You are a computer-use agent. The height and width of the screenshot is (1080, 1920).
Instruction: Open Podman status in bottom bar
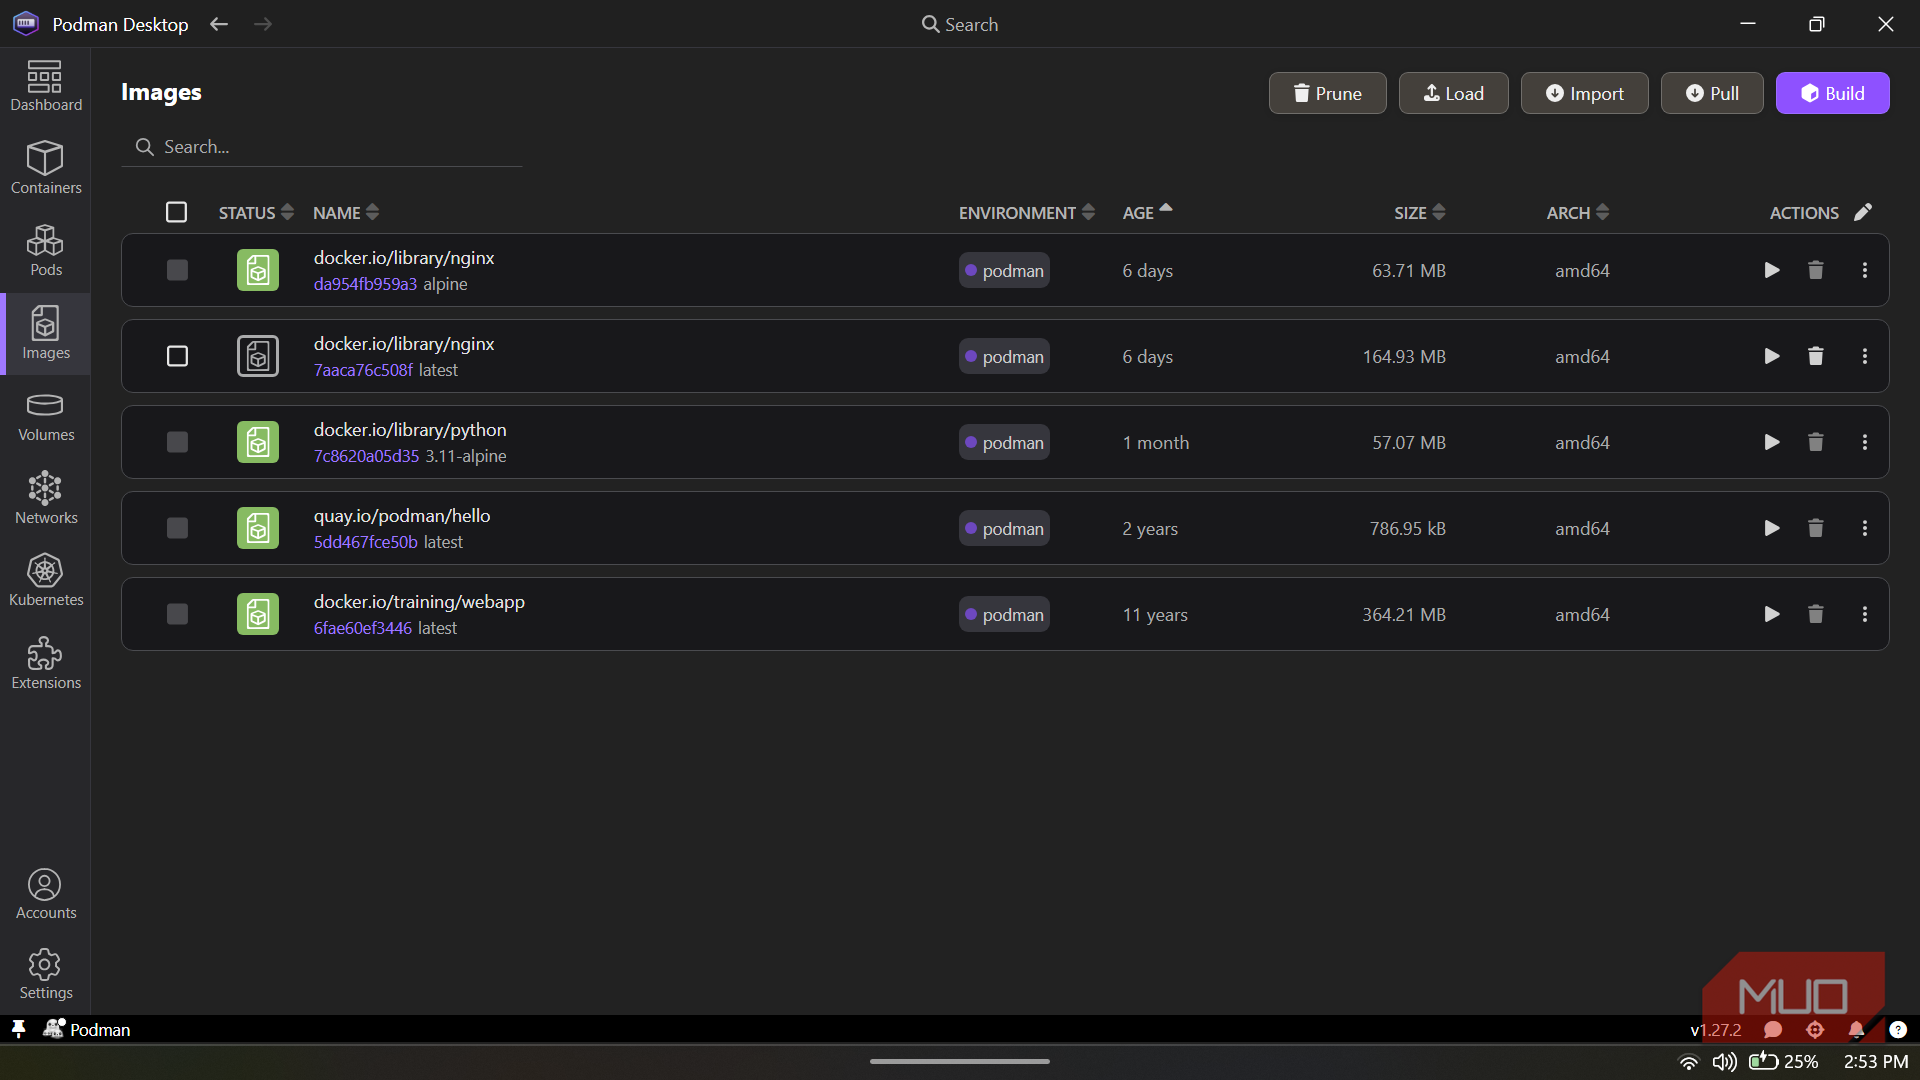tap(87, 1029)
